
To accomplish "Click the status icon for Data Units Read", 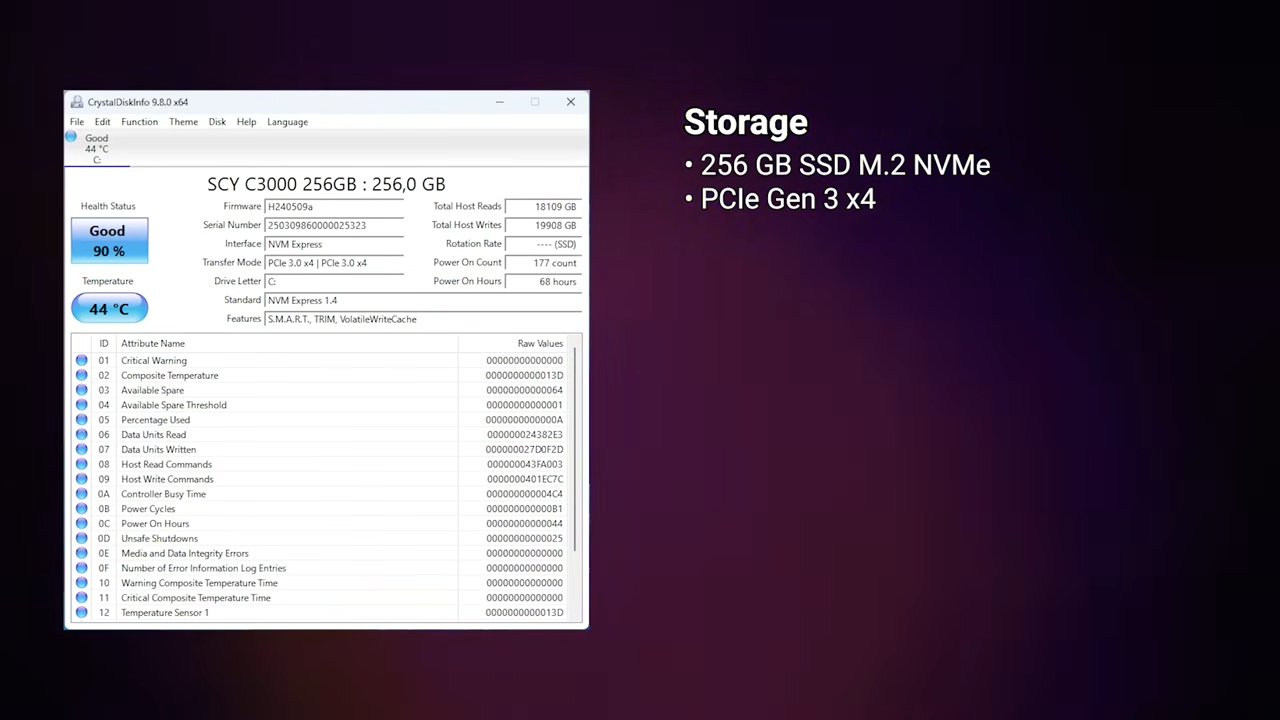I will pyautogui.click(x=82, y=435).
